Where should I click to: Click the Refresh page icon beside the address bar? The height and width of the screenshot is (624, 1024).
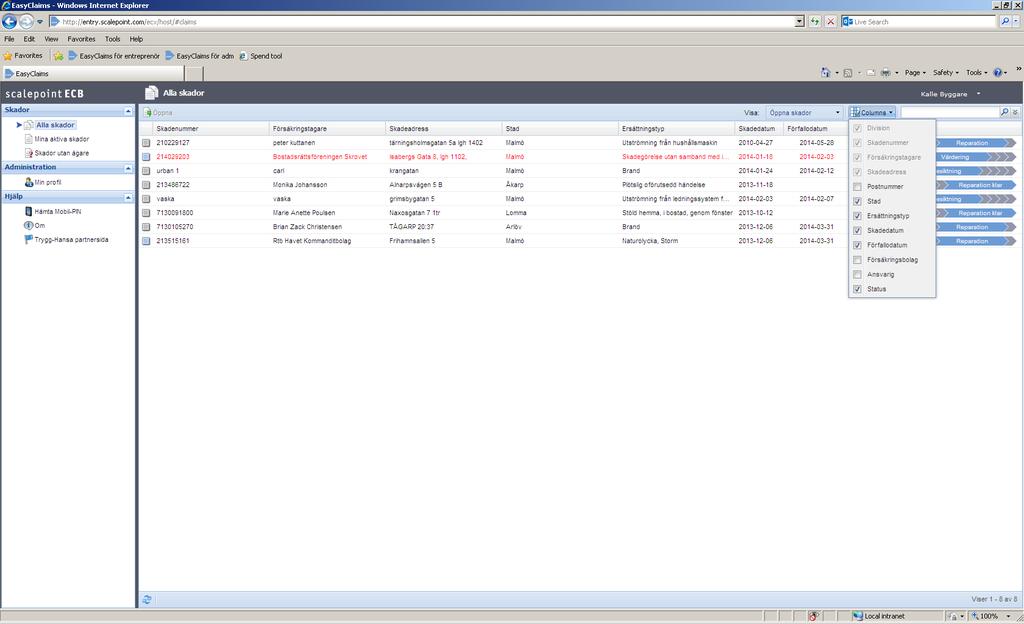coord(815,22)
